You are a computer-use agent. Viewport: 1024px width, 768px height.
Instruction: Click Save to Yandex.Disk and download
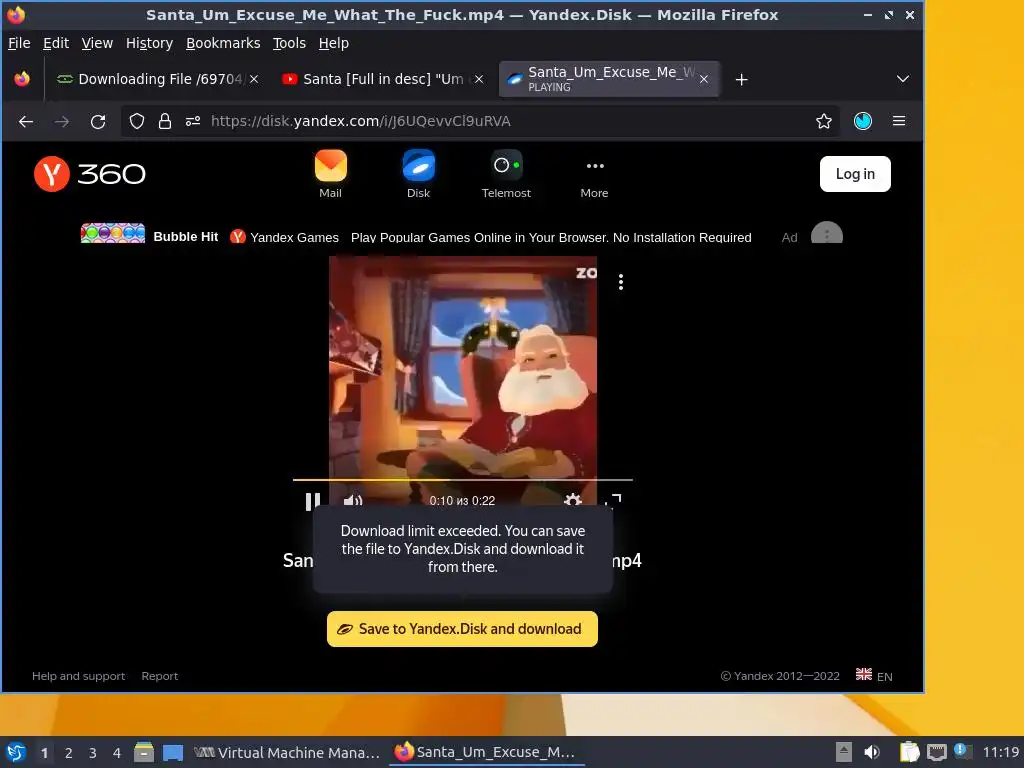pyautogui.click(x=462, y=629)
